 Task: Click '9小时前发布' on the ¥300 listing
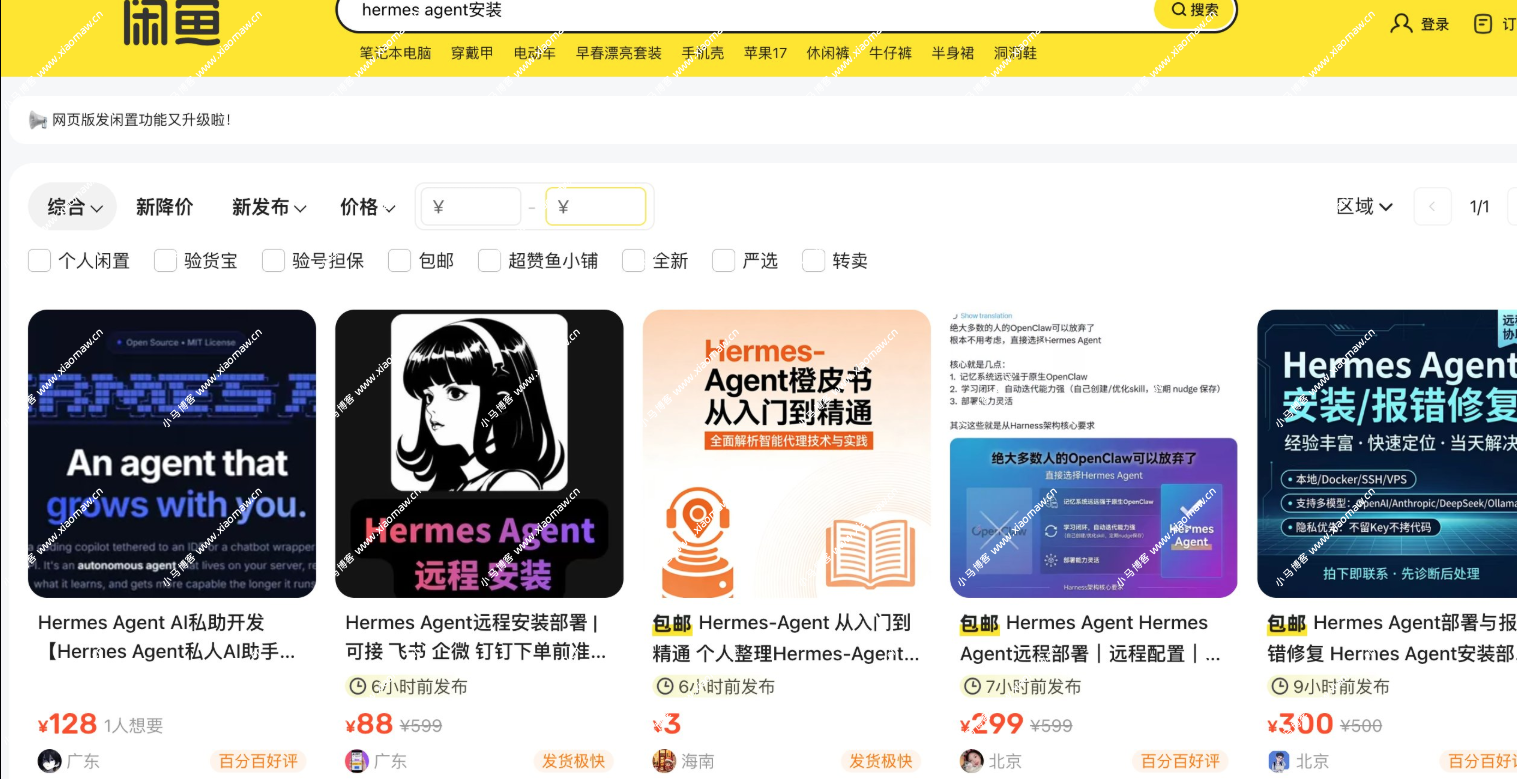tap(1329, 687)
